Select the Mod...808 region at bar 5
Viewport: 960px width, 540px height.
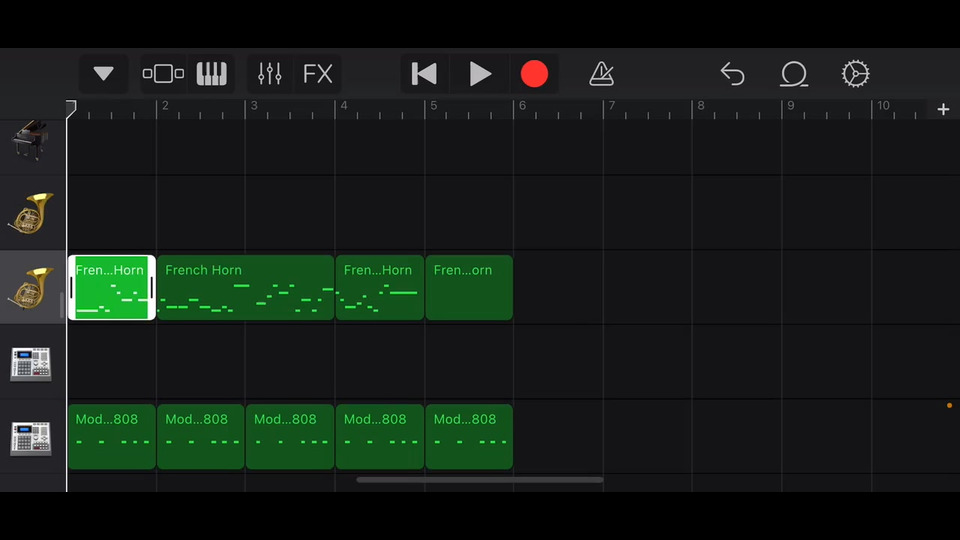coord(469,437)
